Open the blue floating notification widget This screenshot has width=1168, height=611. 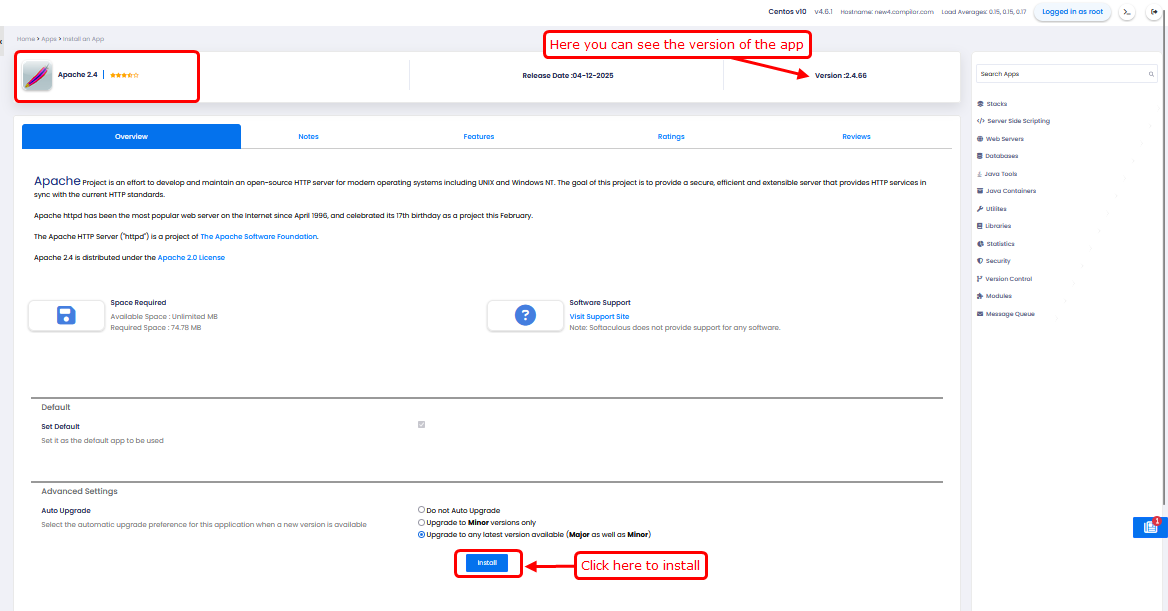[1149, 527]
